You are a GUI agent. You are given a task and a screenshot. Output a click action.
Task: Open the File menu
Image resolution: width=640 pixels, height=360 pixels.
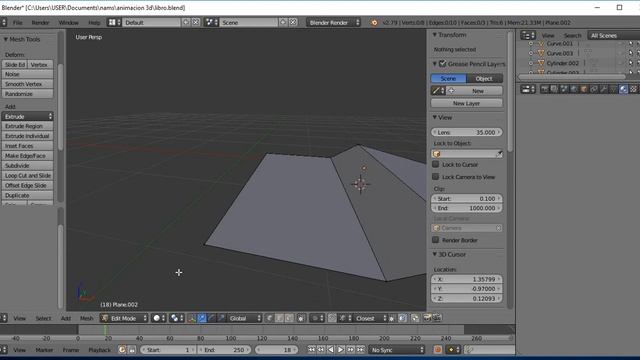pos(18,22)
